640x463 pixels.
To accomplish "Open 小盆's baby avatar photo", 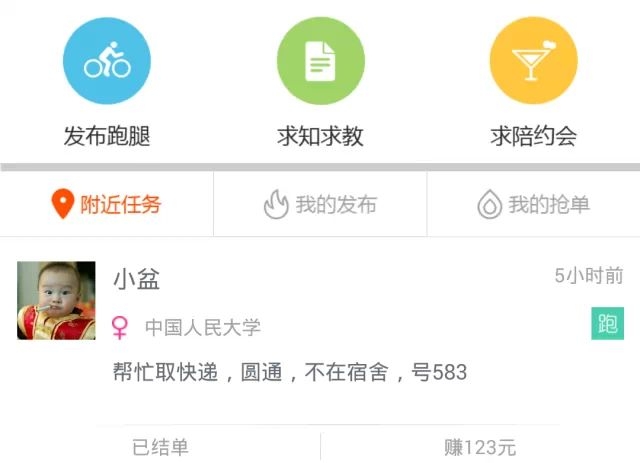I will 56,301.
